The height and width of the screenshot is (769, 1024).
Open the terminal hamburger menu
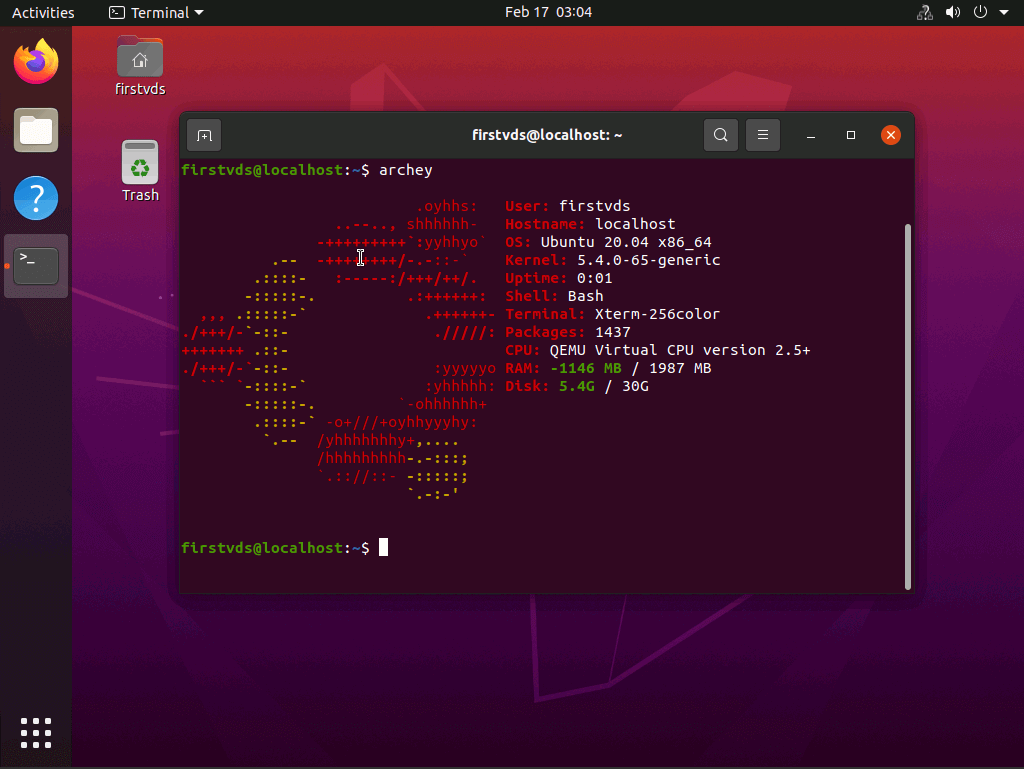[x=762, y=135]
